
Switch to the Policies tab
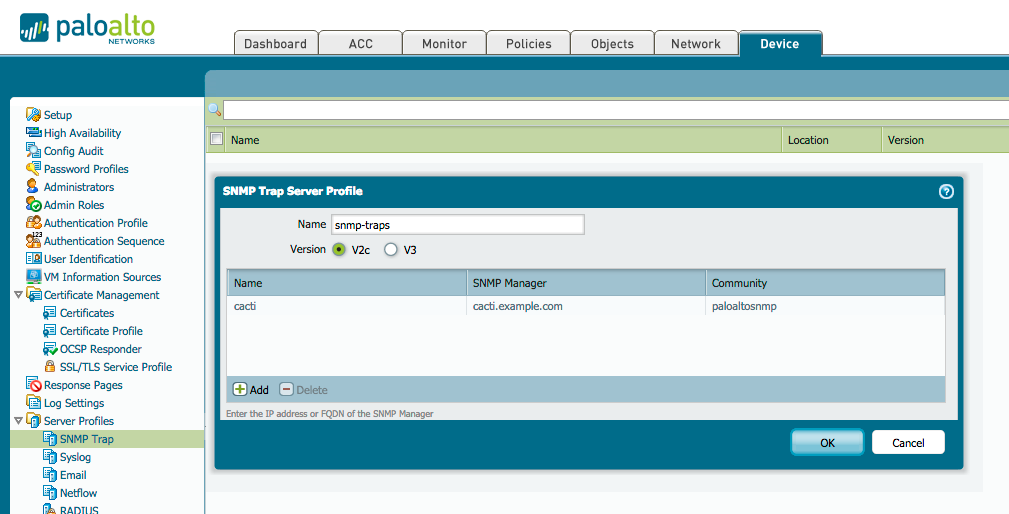pos(528,43)
